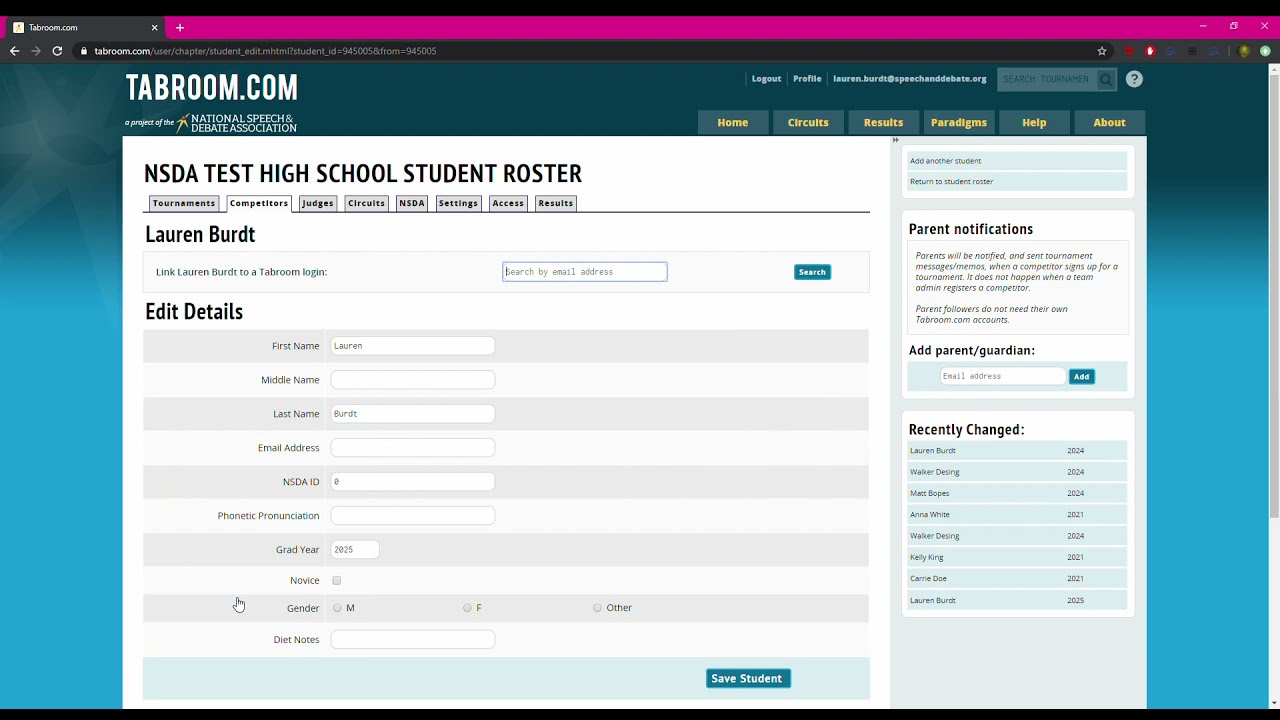
Task: Click the magnifier icon beside Search Tournaments
Action: [x=1105, y=79]
